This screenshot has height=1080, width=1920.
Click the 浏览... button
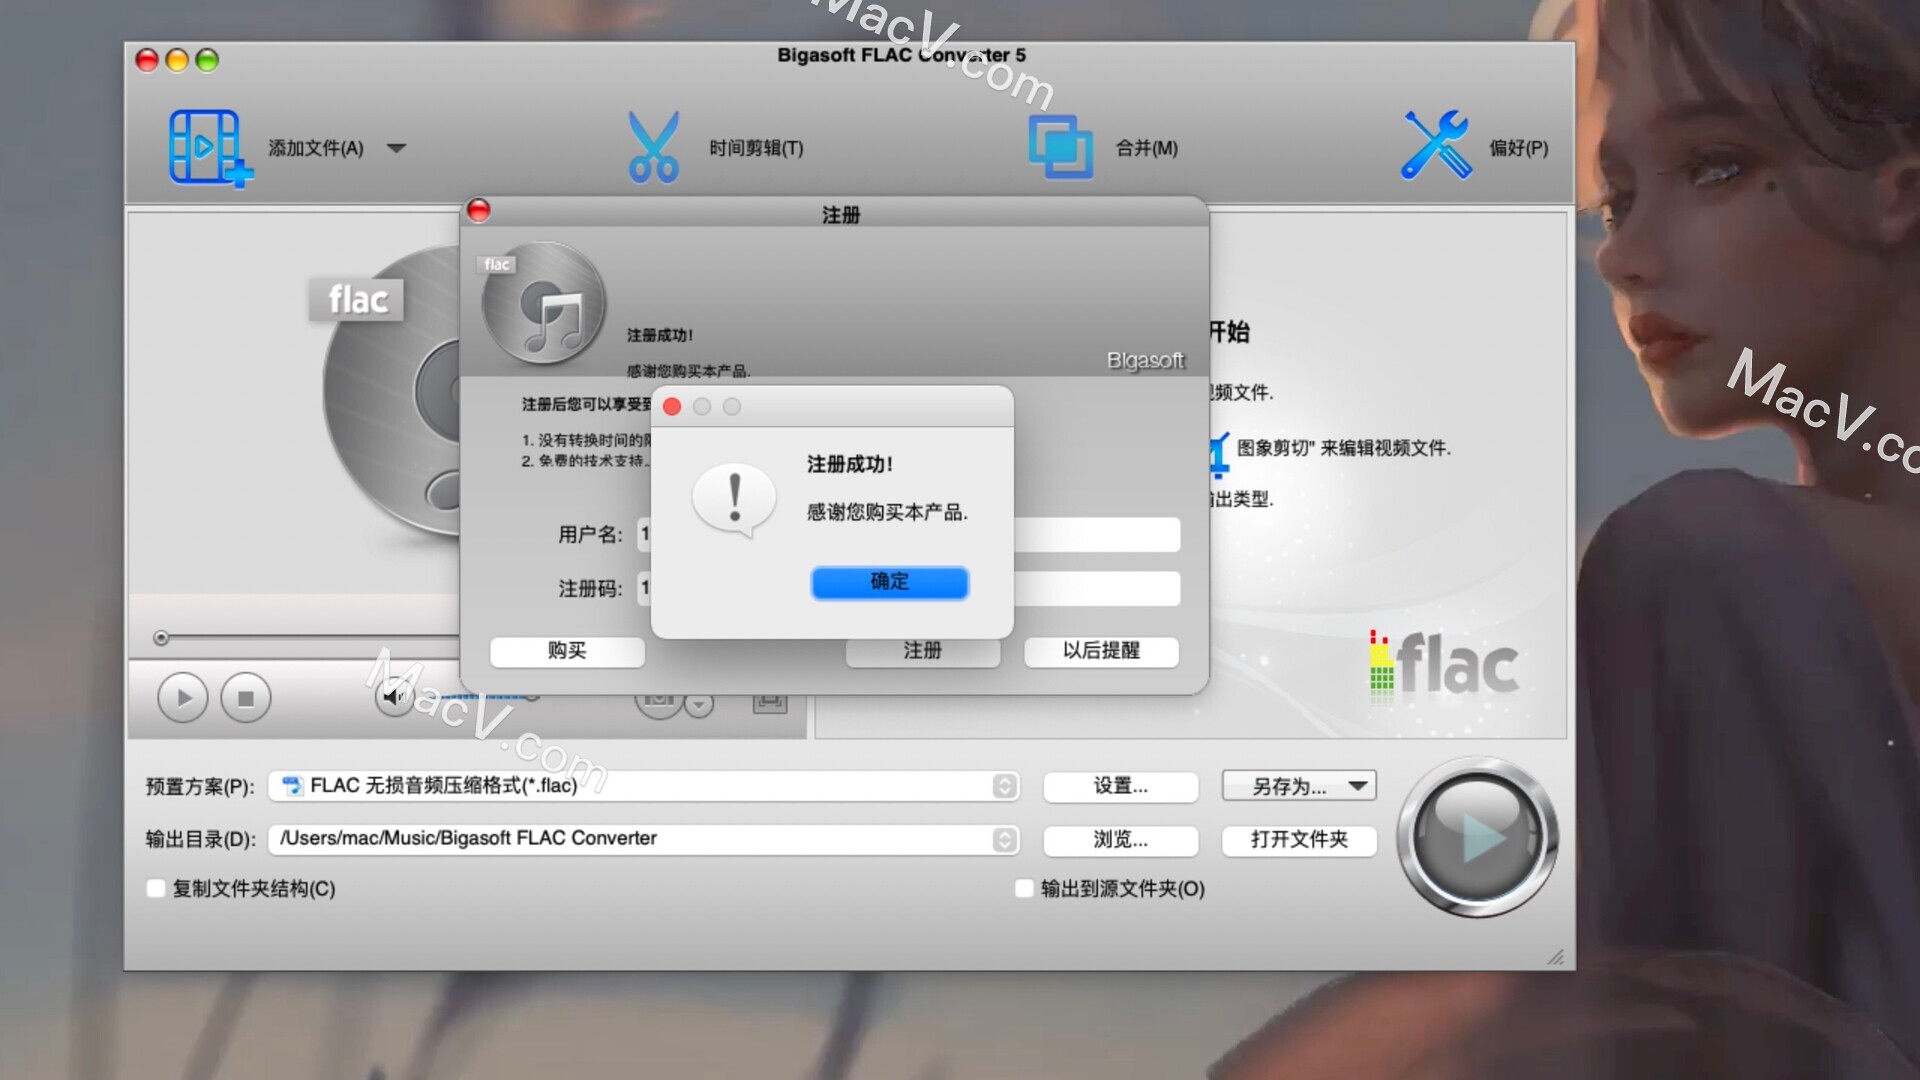1120,840
